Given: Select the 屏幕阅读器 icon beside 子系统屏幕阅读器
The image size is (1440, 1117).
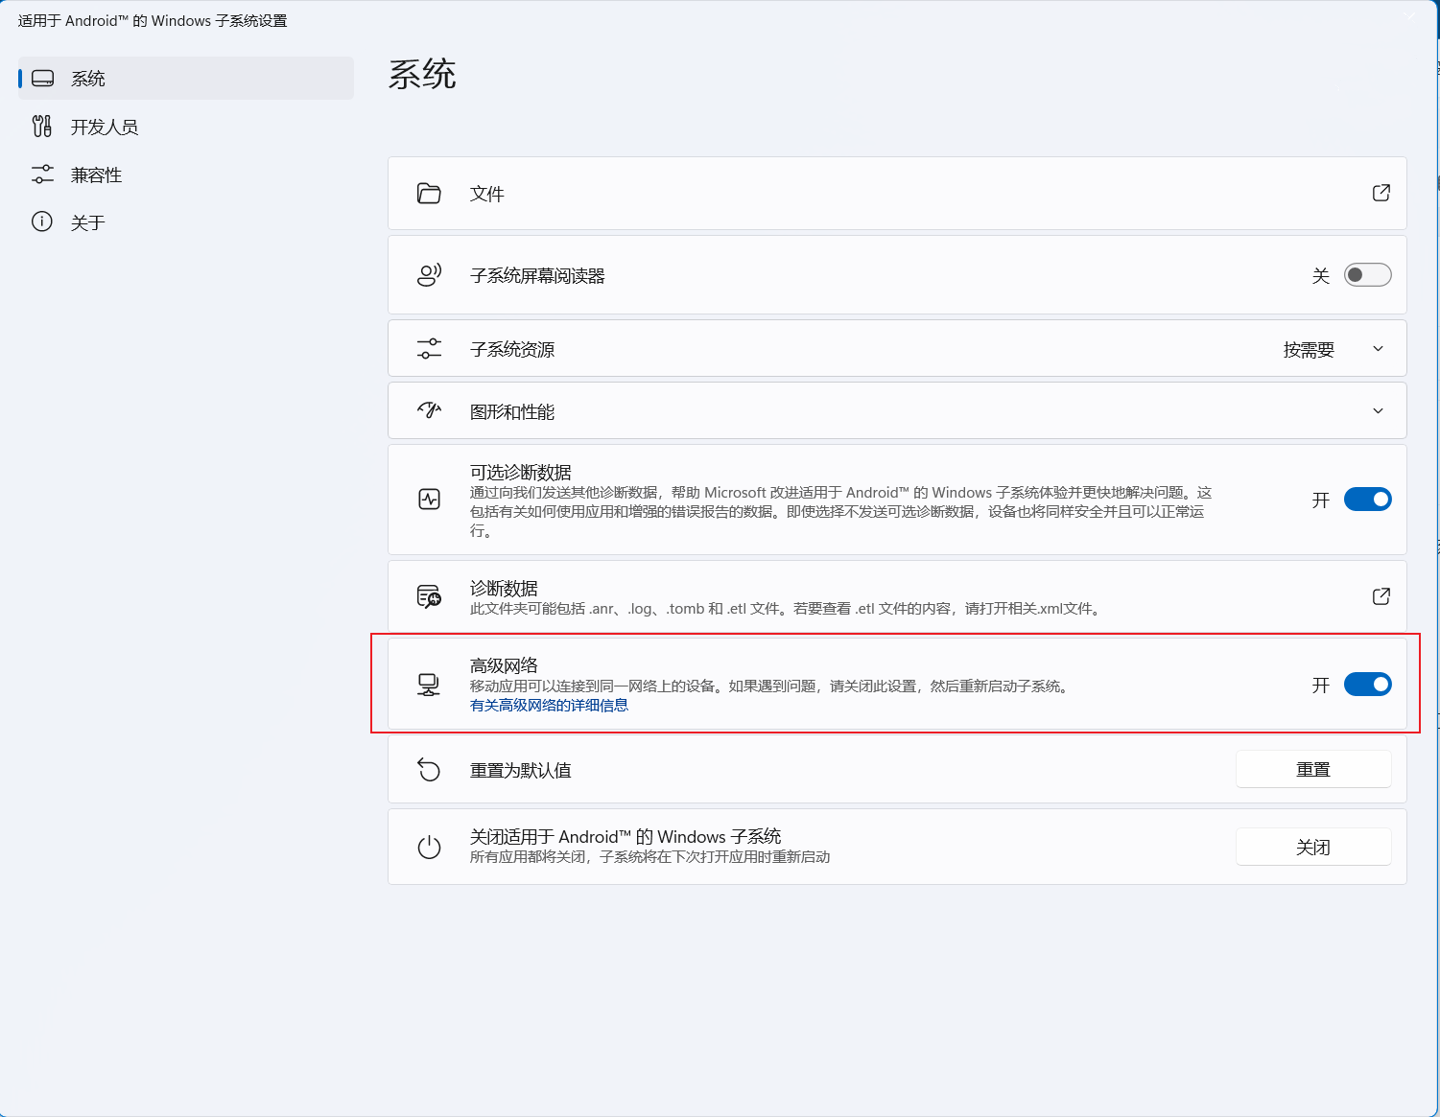Looking at the screenshot, I should pyautogui.click(x=429, y=275).
